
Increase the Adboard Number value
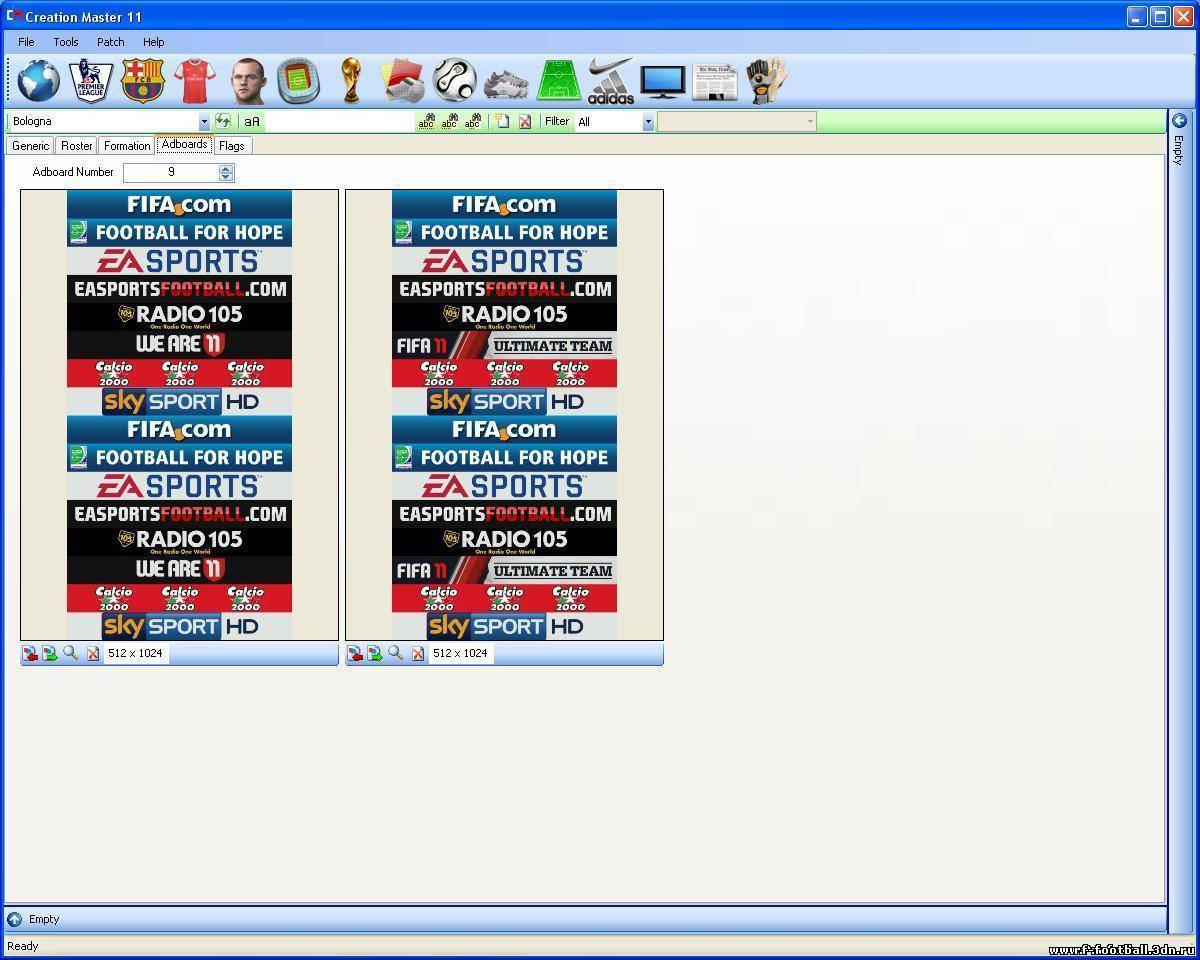click(x=226, y=168)
